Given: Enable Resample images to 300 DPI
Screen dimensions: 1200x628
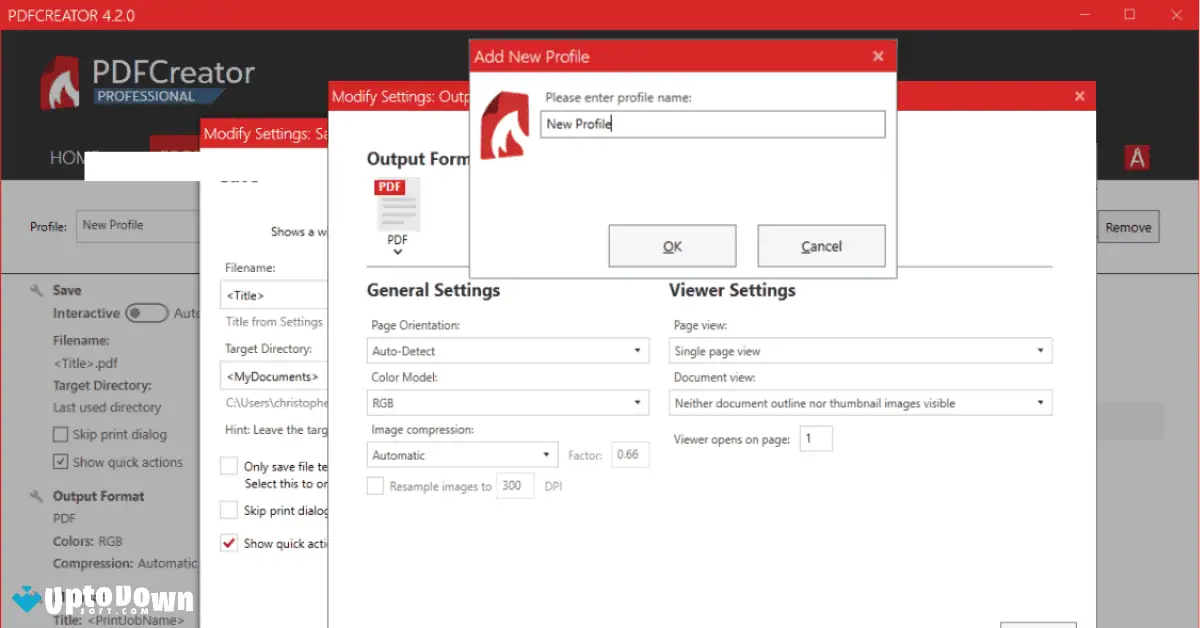Looking at the screenshot, I should pos(375,485).
